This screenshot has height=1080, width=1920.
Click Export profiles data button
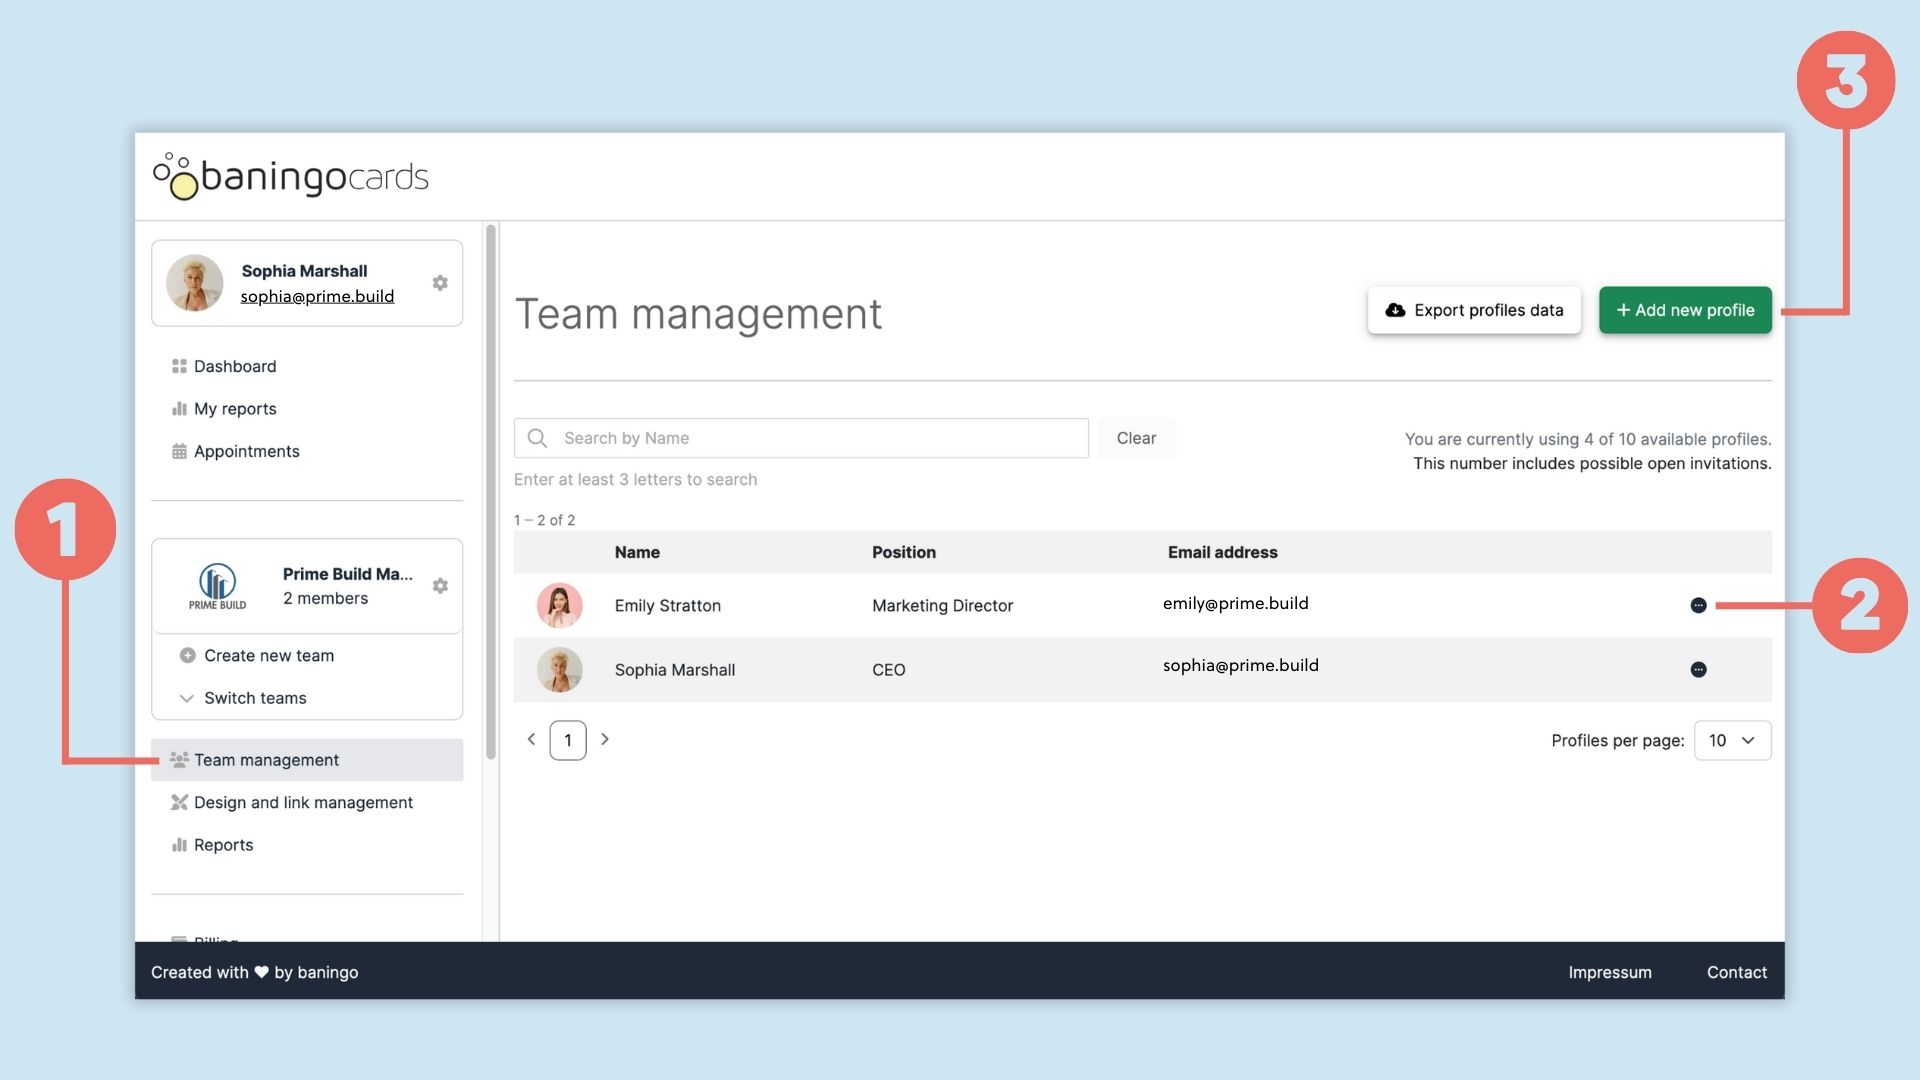click(x=1474, y=310)
